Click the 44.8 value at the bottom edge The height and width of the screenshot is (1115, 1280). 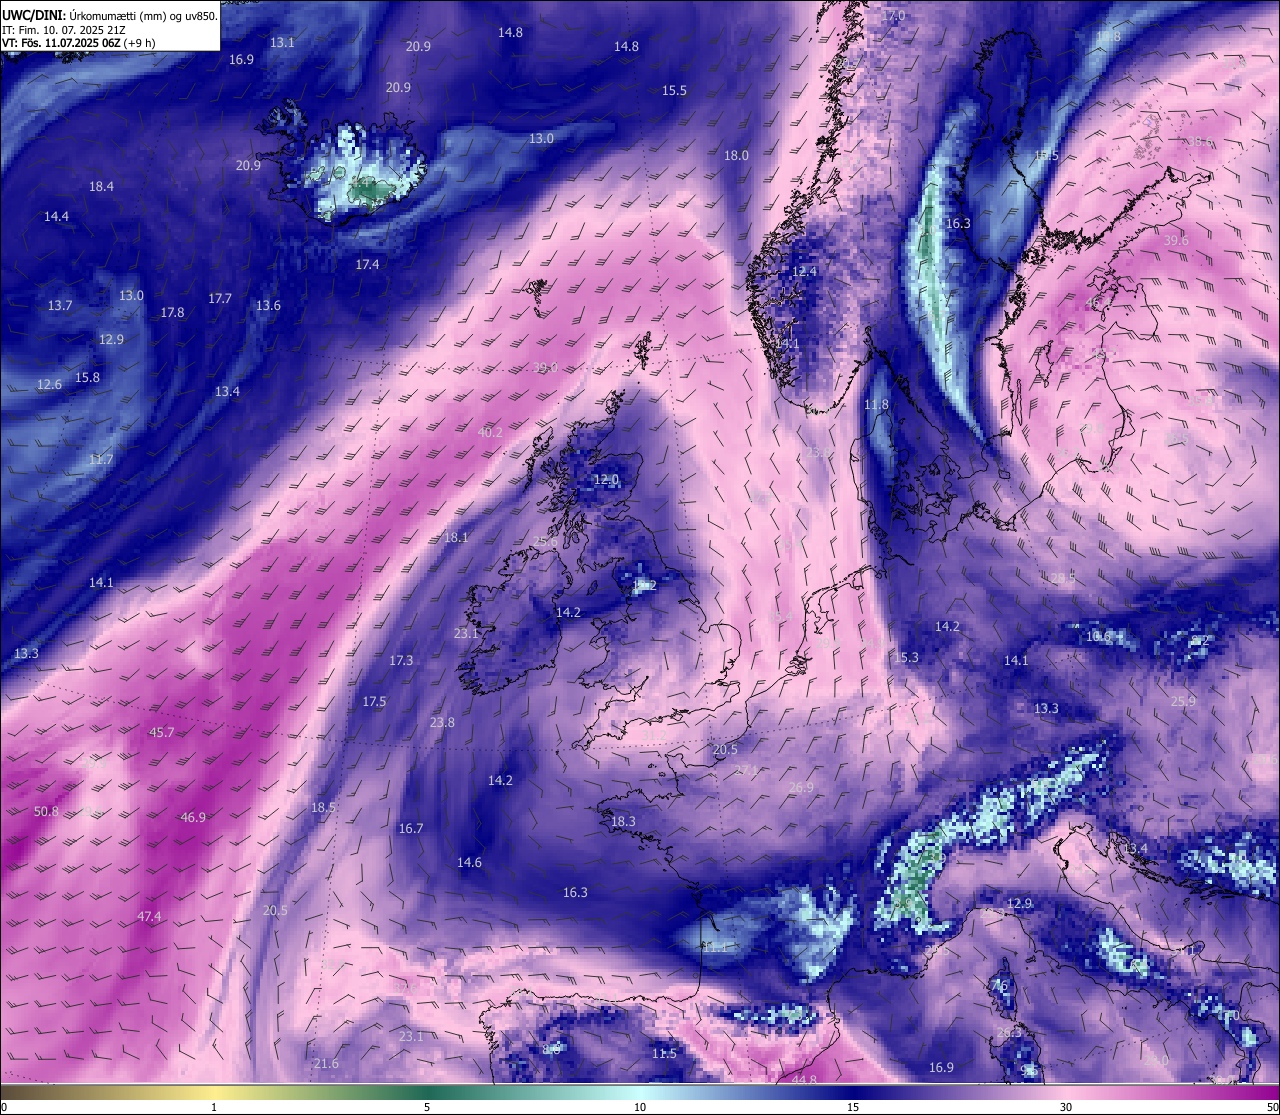tap(804, 1080)
